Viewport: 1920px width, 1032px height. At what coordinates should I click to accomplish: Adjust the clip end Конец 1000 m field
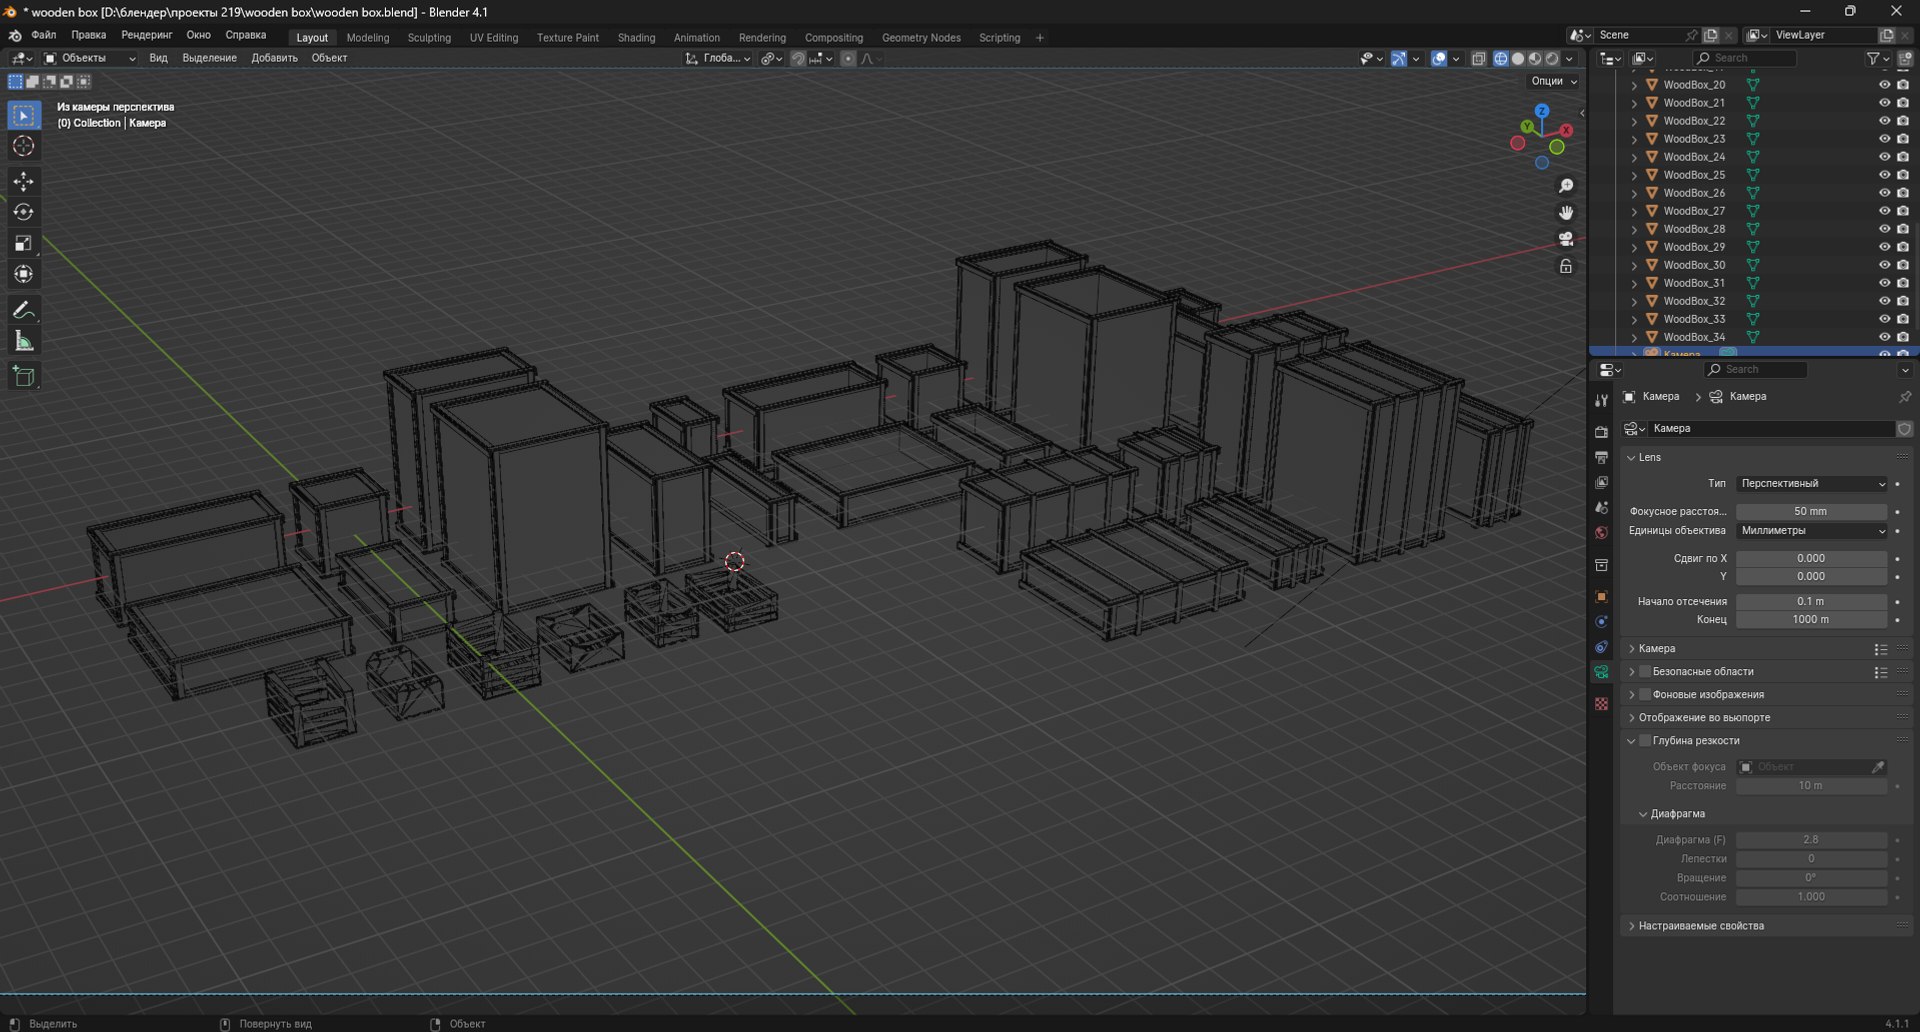tap(1811, 620)
